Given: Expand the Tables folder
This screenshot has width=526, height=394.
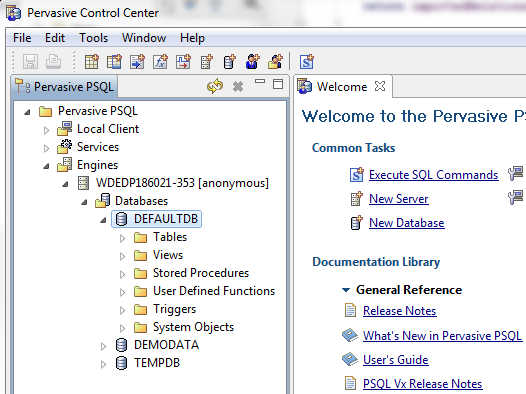Looking at the screenshot, I should click(122, 238).
